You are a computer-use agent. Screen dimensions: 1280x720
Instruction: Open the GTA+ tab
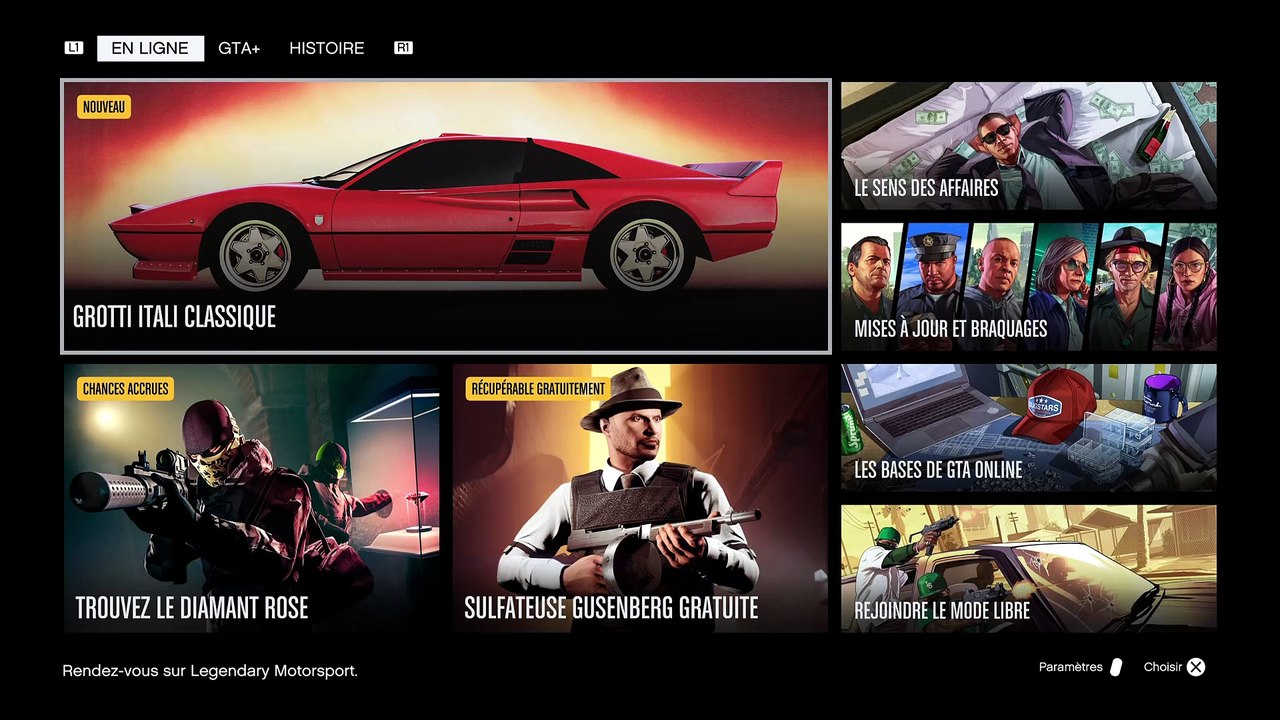click(239, 48)
